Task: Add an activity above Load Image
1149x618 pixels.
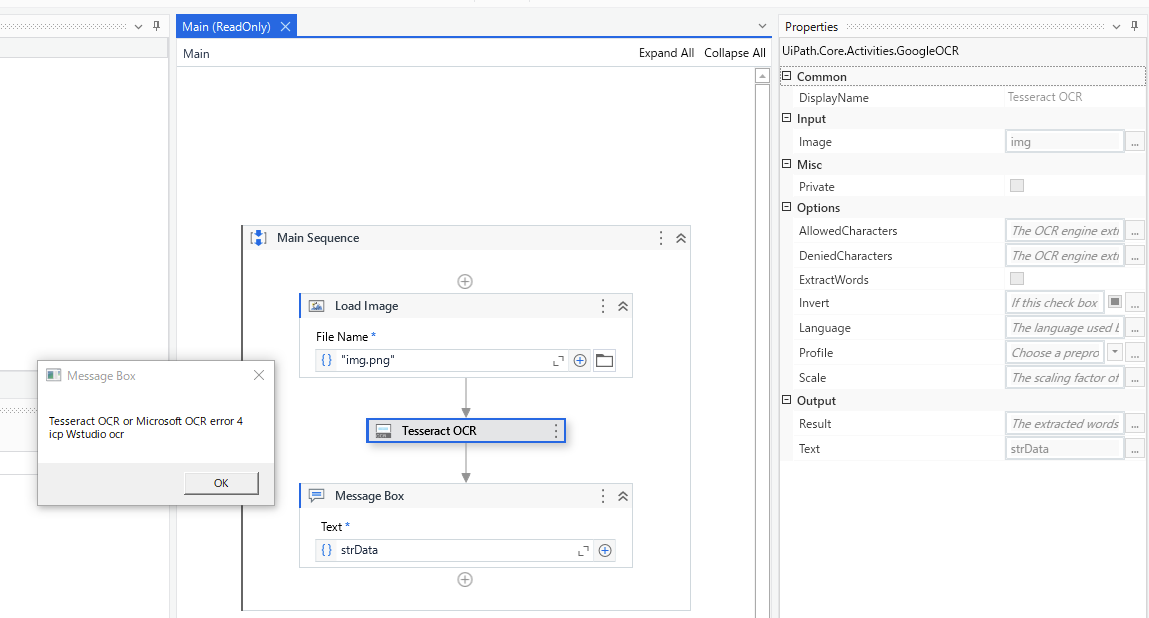Action: (465, 282)
